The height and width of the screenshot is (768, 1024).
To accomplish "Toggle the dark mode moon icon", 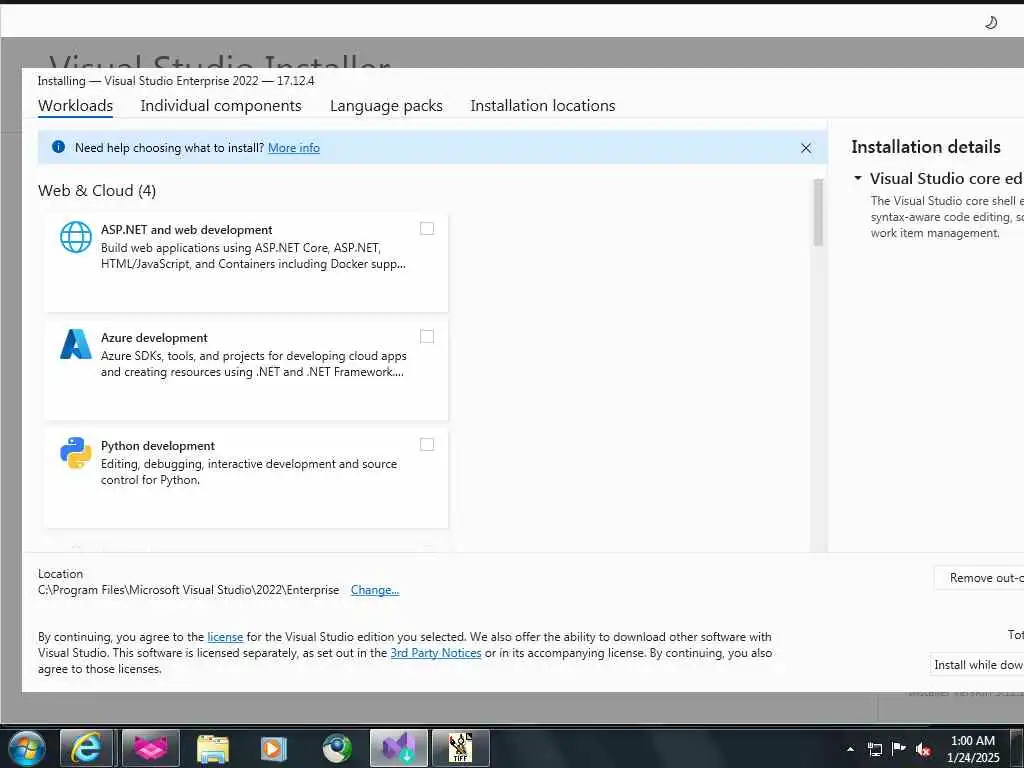I will [x=991, y=23].
